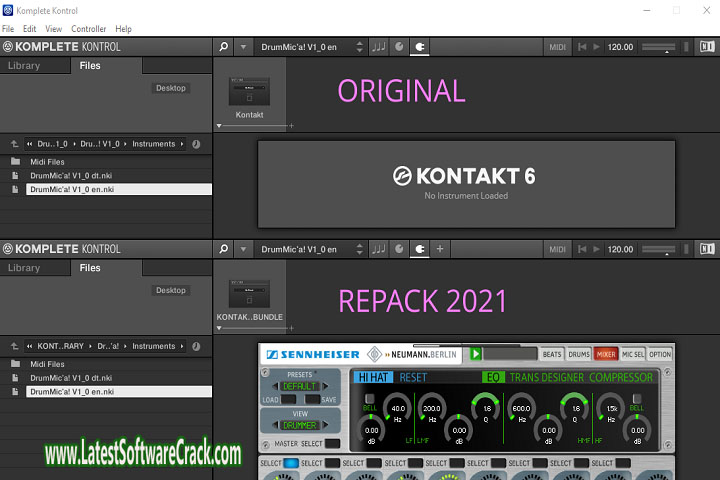Toggle the notes-icon Perform panel in the ORIGINAL instance
Viewport: 720px width, 480px height.
[x=379, y=47]
